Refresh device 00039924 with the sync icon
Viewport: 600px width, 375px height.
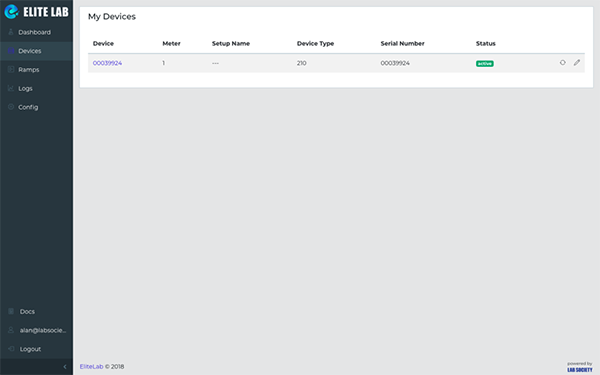(x=562, y=62)
